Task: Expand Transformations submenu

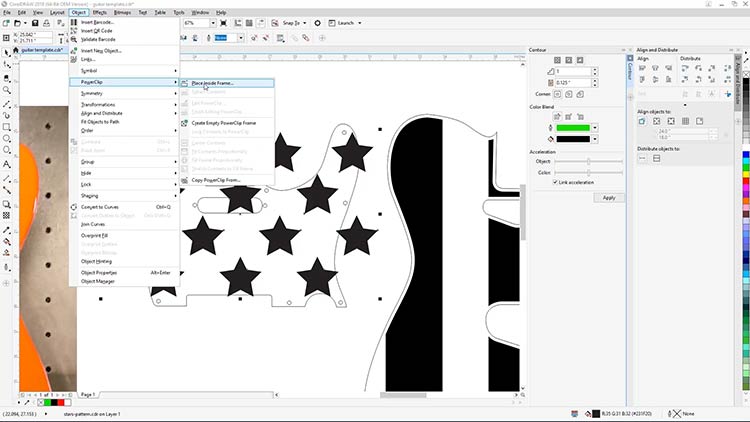Action: pyautogui.click(x=124, y=104)
